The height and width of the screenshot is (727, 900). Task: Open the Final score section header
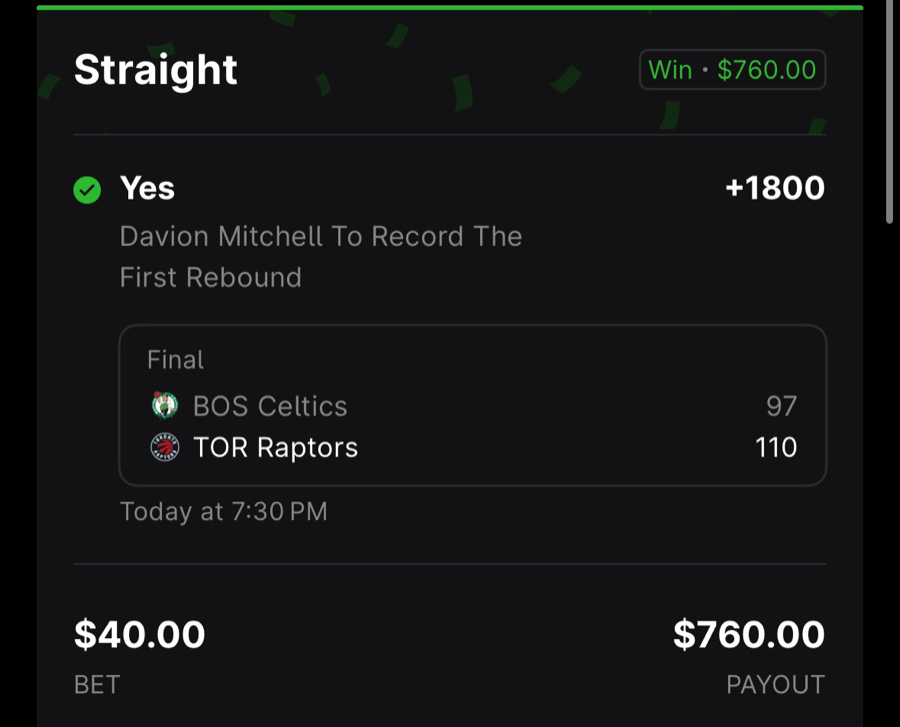pos(175,359)
